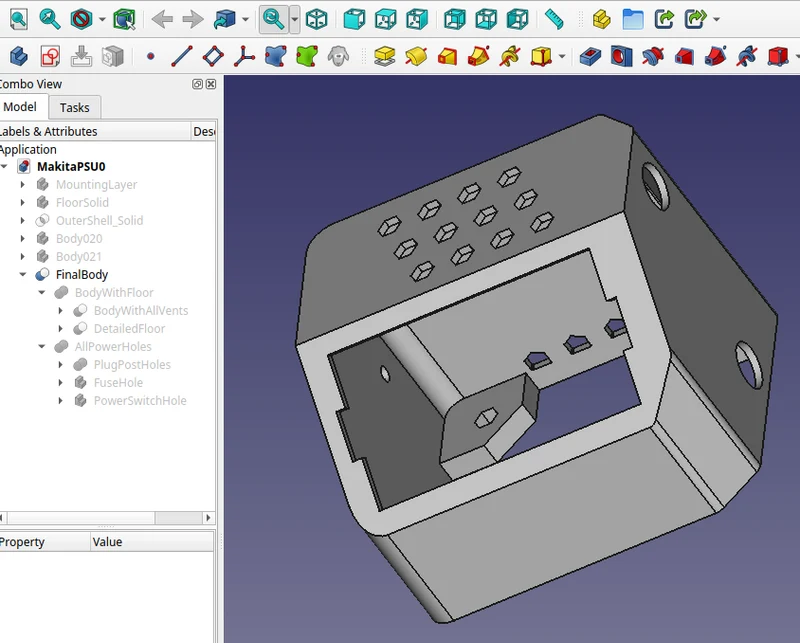
Task: Select the Pocket tool
Action: pos(590,56)
